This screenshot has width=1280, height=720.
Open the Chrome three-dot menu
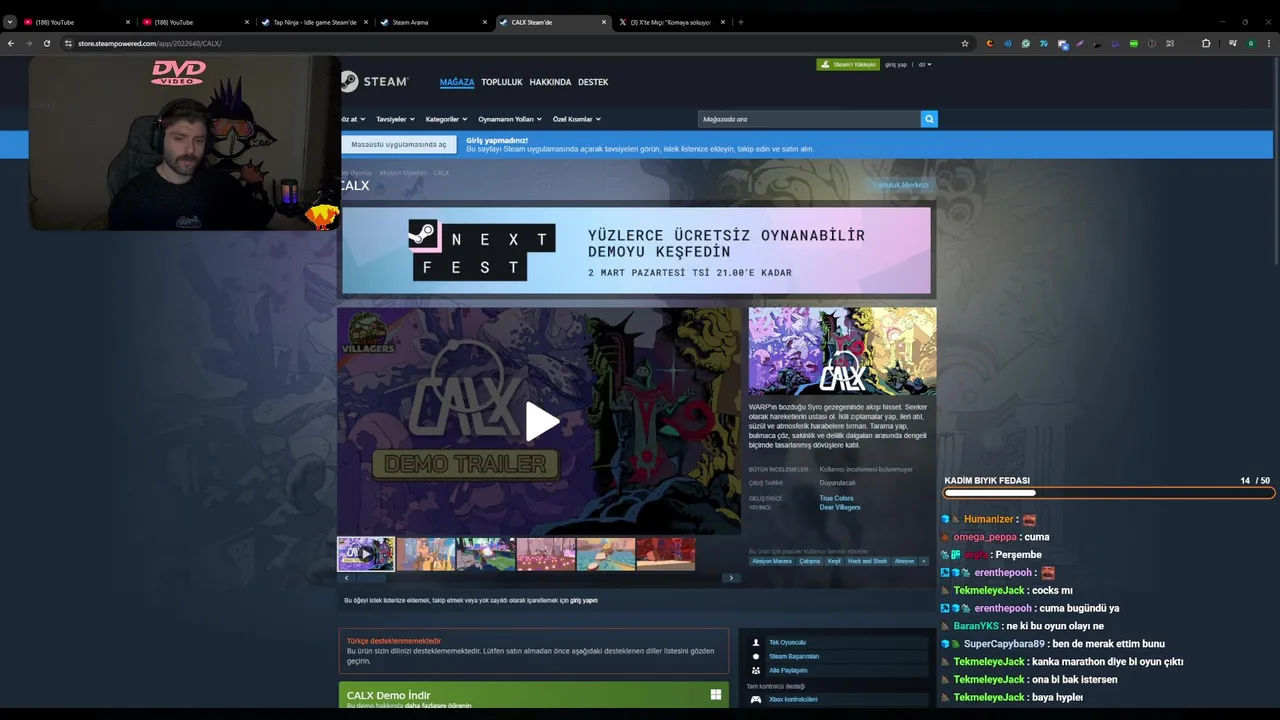tap(1268, 43)
